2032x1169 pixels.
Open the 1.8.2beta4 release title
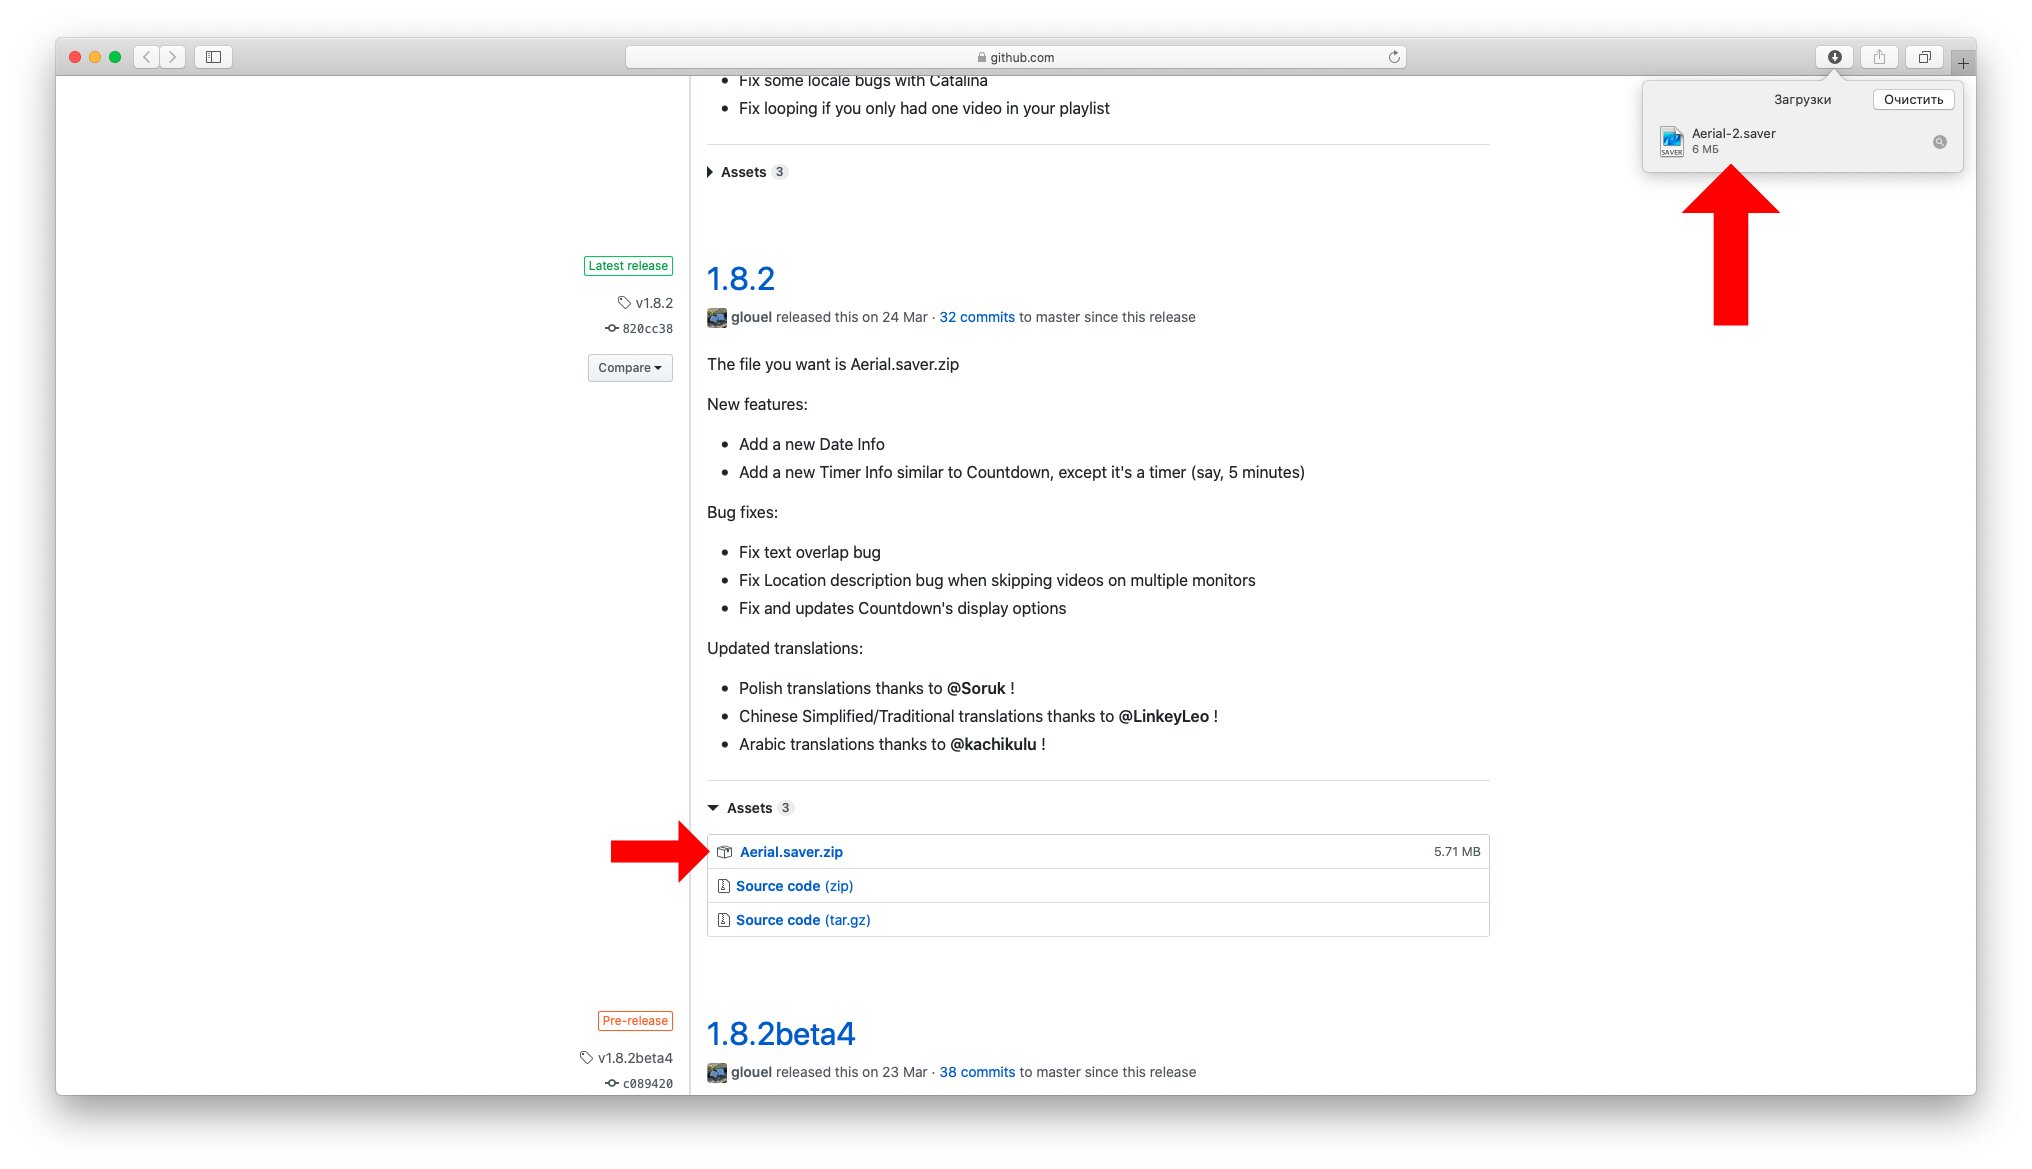(x=781, y=1033)
